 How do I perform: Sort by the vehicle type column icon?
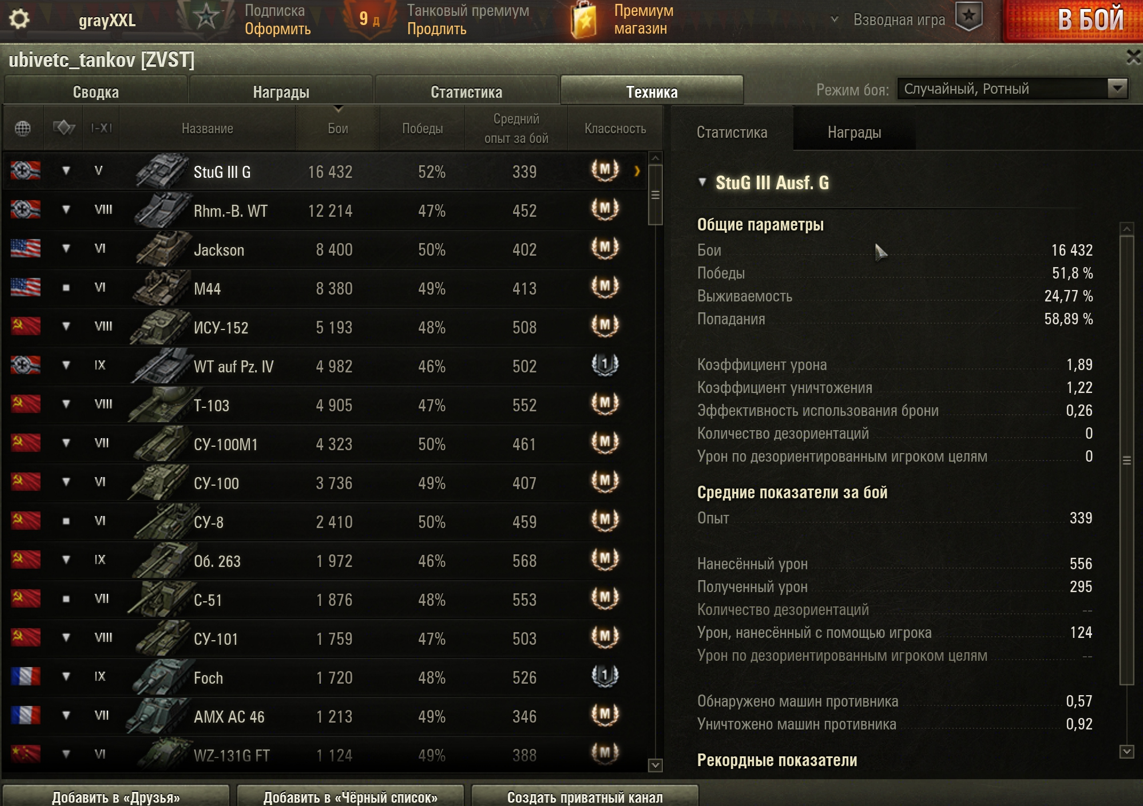click(64, 128)
